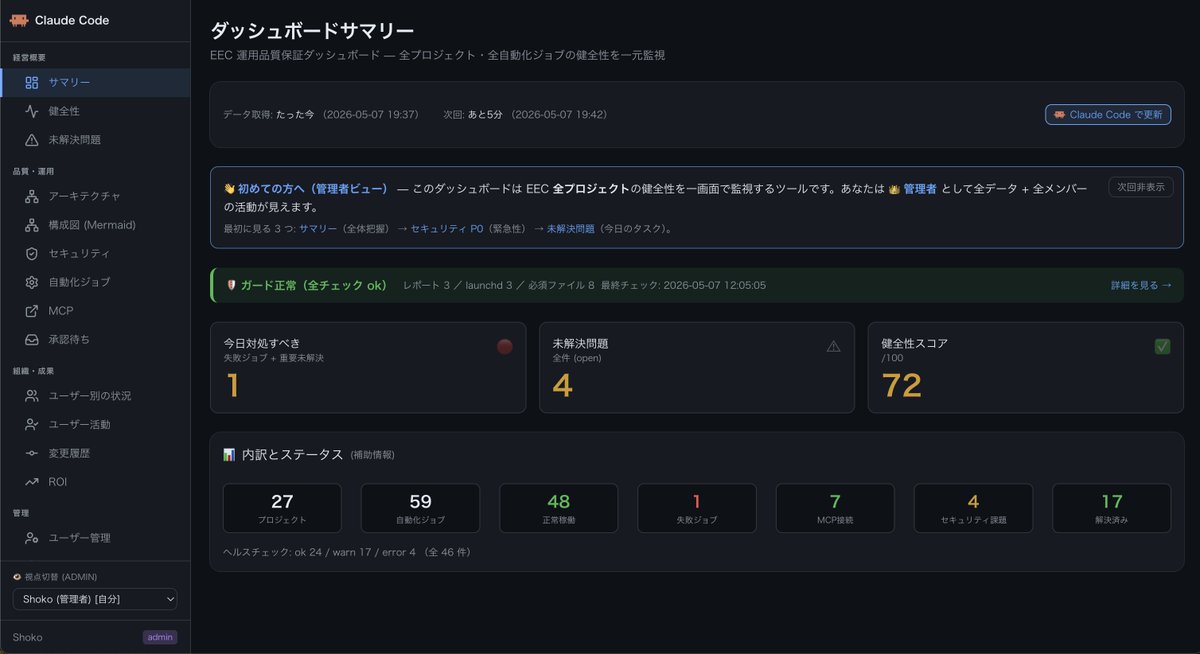Open the Shoko (管理者) viewpoint dropdown
This screenshot has height=654, width=1200.
pyautogui.click(x=95, y=599)
